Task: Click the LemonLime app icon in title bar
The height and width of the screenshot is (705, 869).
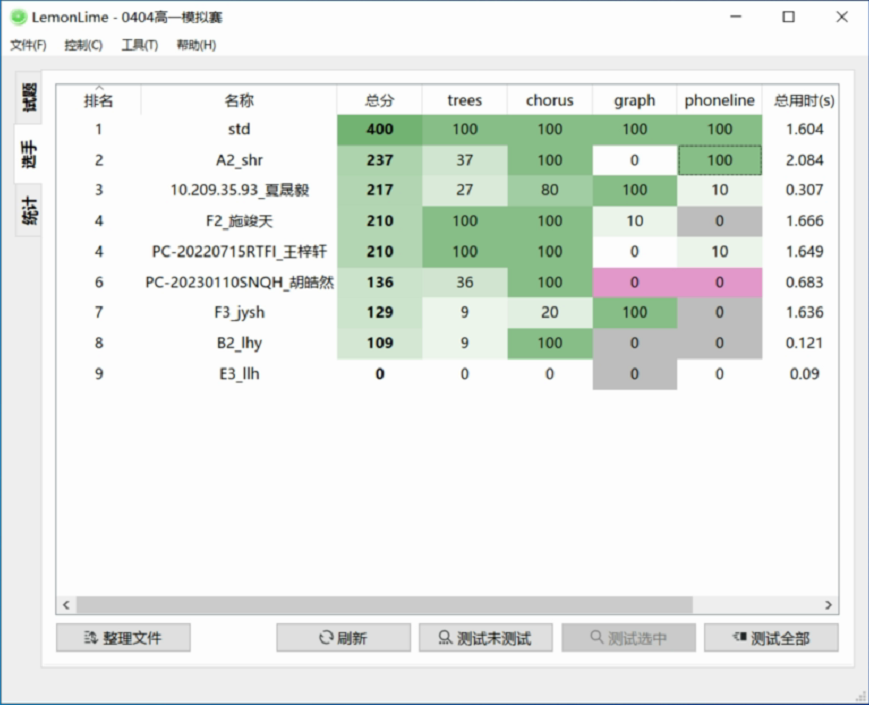Action: pos(17,17)
